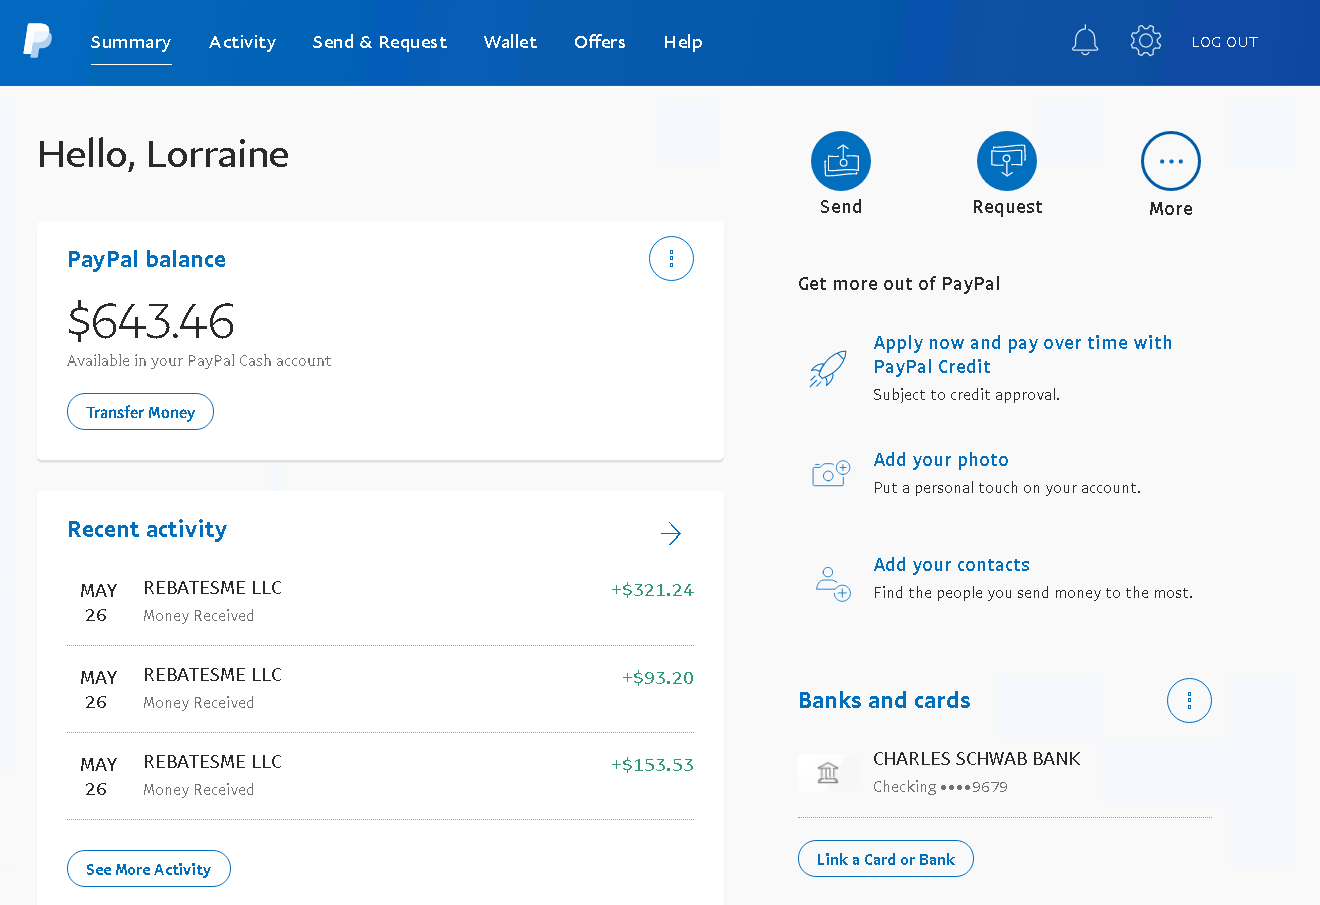Screen dimensions: 1320x905
Task: Click the Add your photo link
Action: pyautogui.click(x=941, y=460)
